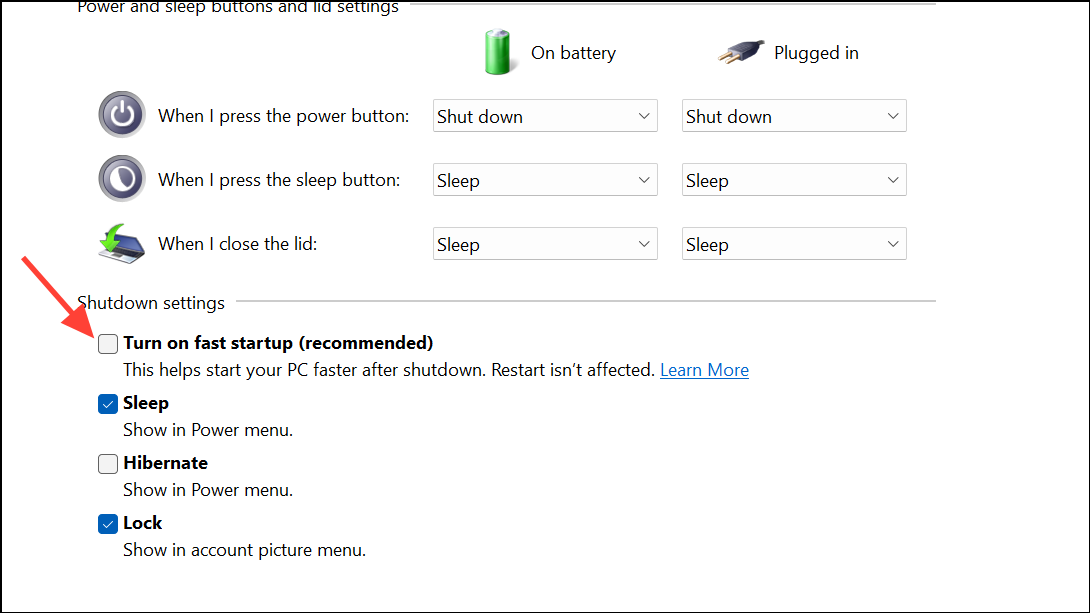Click the power button icon
Image resolution: width=1090 pixels, height=613 pixels.
pos(121,114)
